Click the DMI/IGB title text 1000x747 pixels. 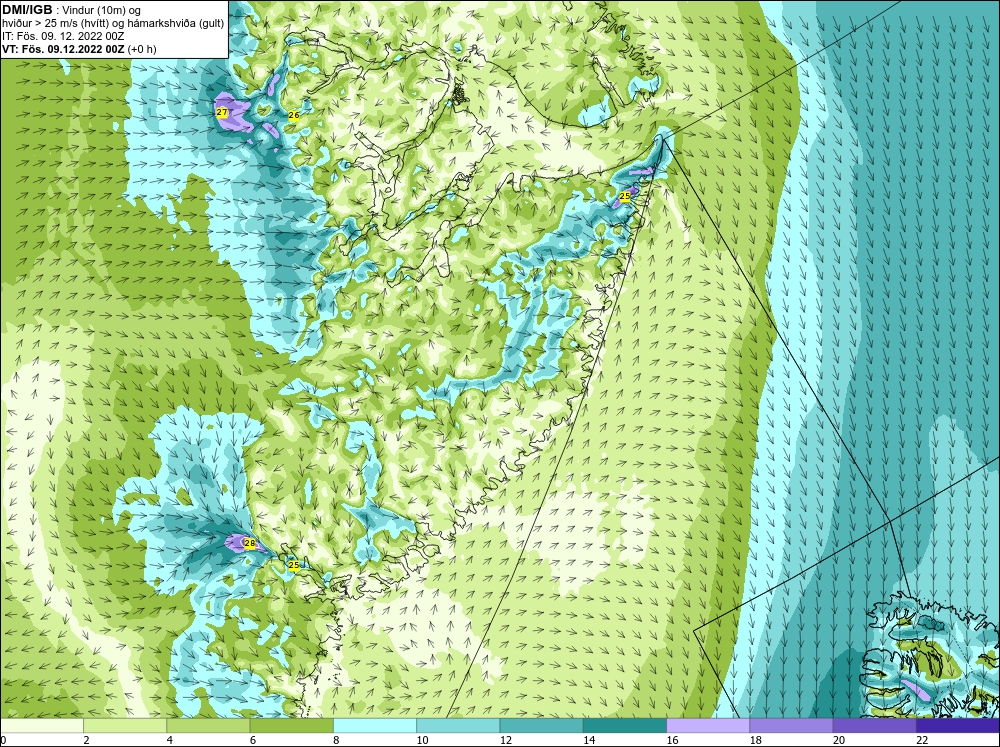(x=27, y=10)
